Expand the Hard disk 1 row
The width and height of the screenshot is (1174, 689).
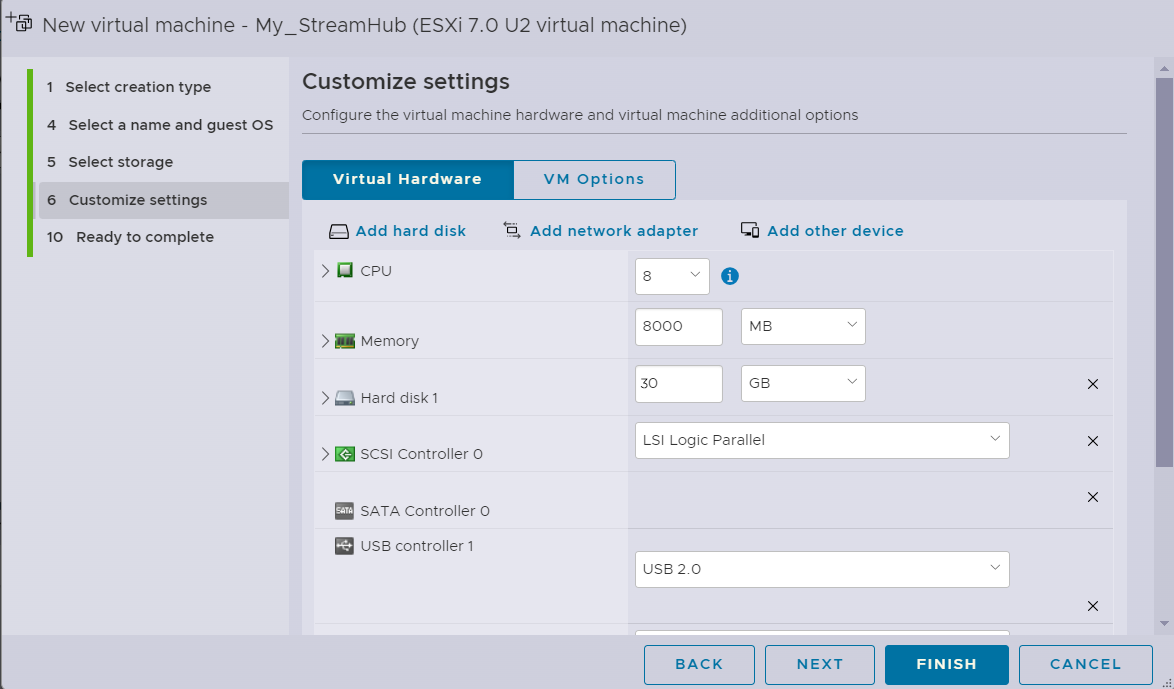[x=325, y=398]
